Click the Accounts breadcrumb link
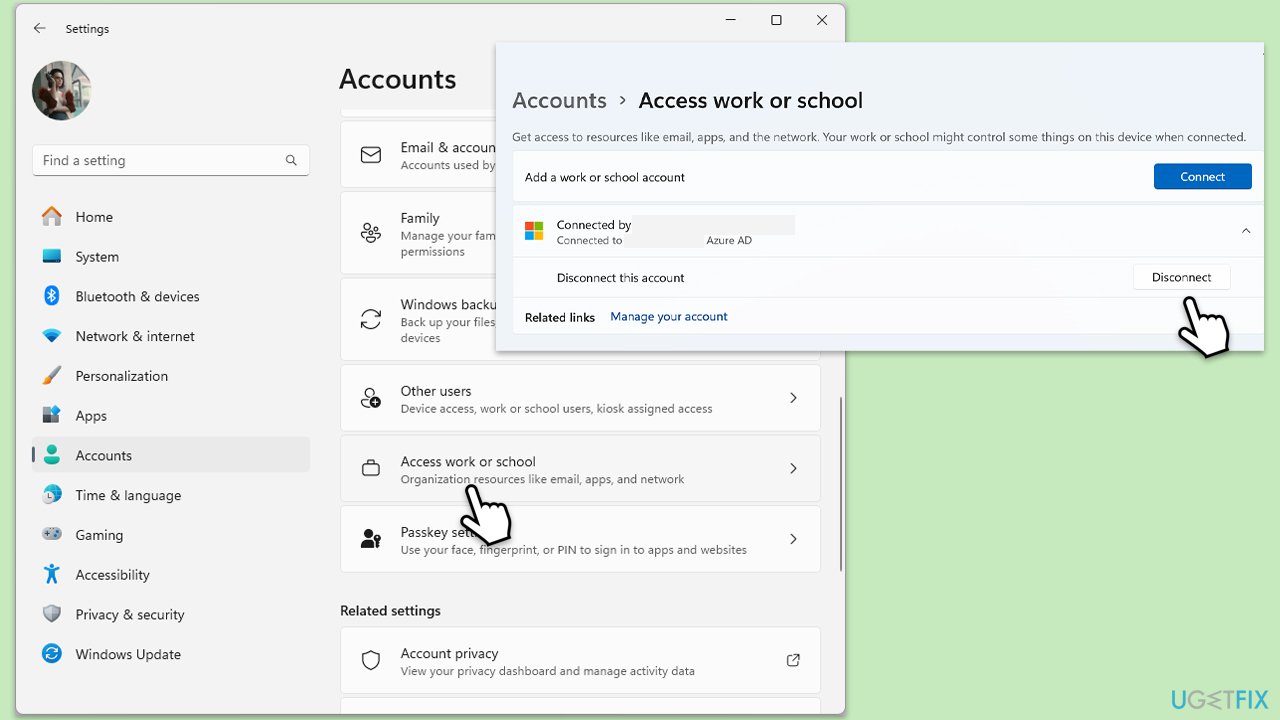Viewport: 1280px width, 720px height. (x=559, y=100)
